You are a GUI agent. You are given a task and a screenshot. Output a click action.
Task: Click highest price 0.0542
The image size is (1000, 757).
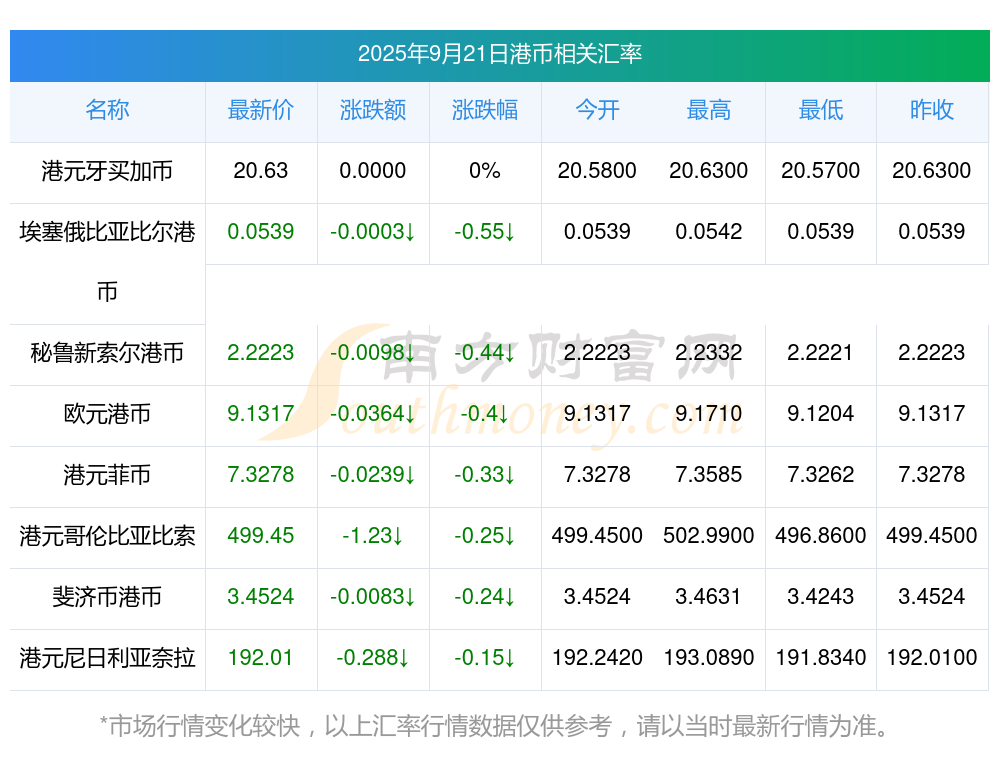click(709, 232)
